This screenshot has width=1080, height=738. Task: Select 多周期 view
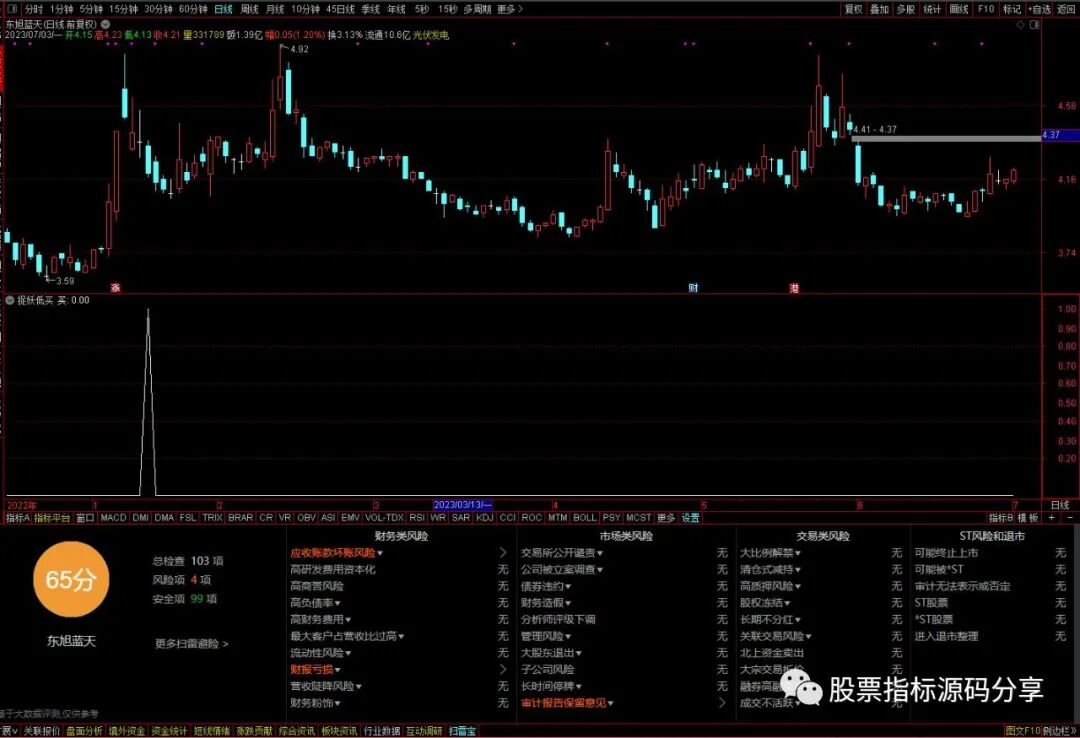pyautogui.click(x=477, y=9)
